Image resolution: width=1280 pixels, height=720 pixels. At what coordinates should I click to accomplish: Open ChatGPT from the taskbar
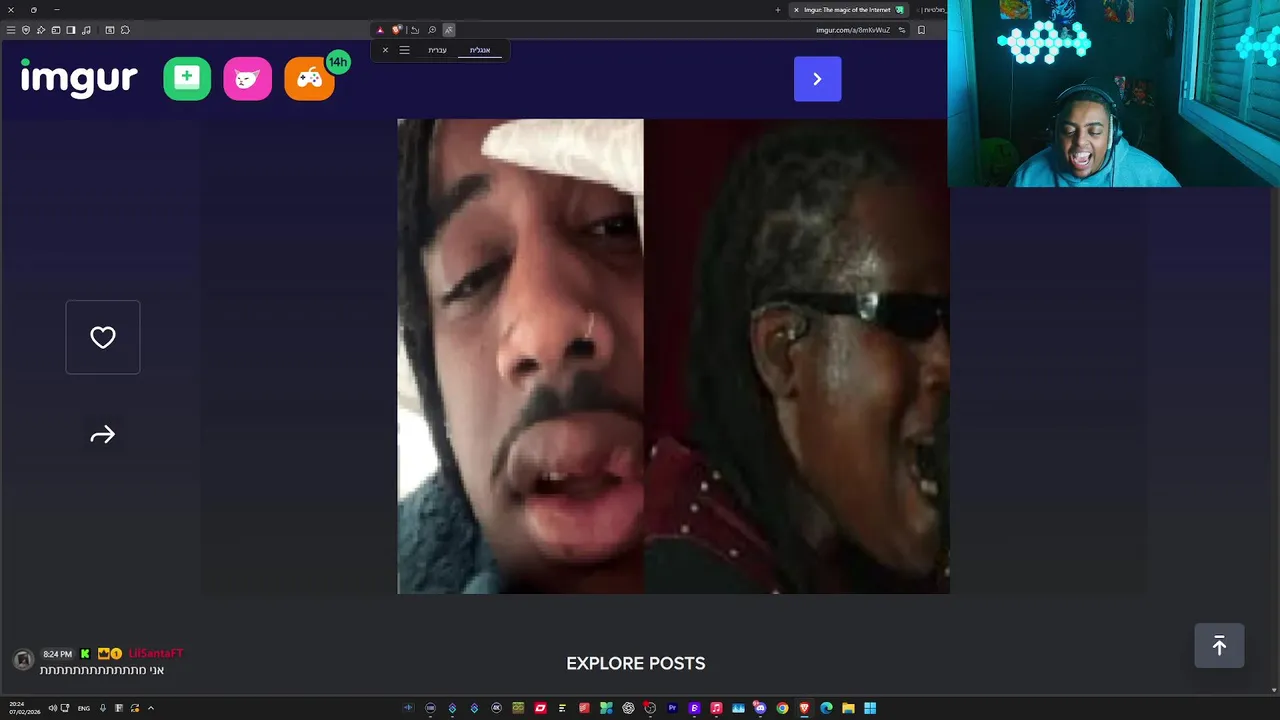click(628, 708)
